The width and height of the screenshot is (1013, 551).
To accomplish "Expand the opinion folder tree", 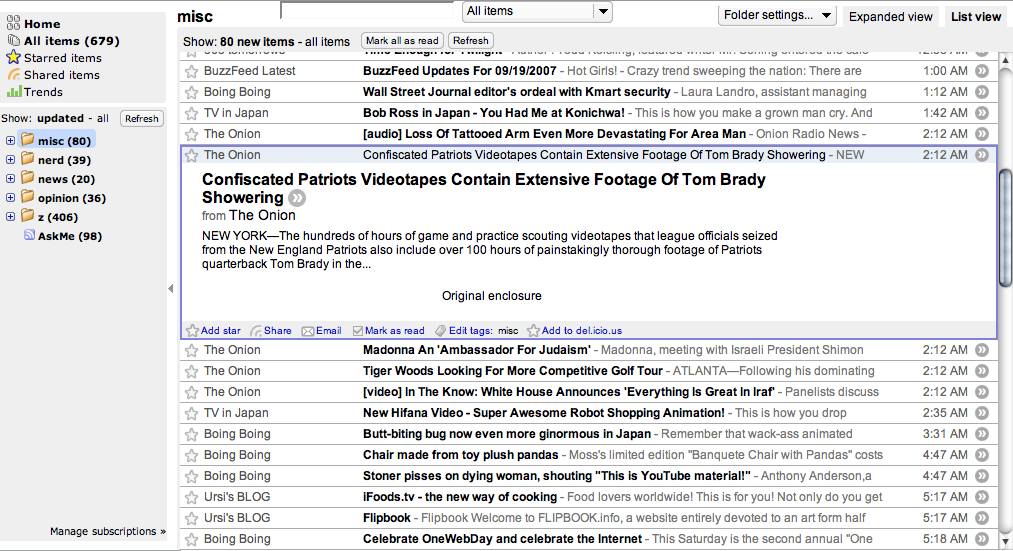I will pyautogui.click(x=10, y=198).
